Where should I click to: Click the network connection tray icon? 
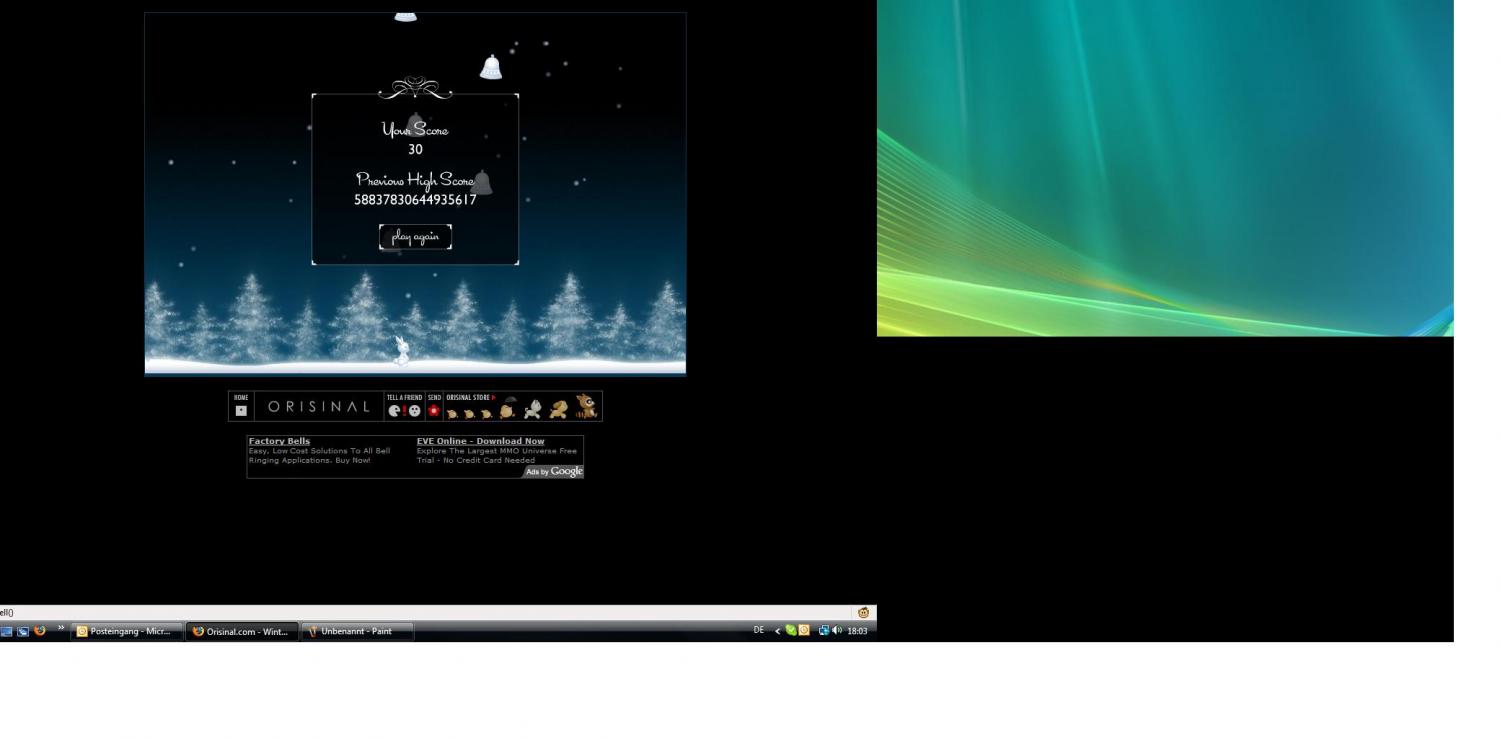(824, 631)
